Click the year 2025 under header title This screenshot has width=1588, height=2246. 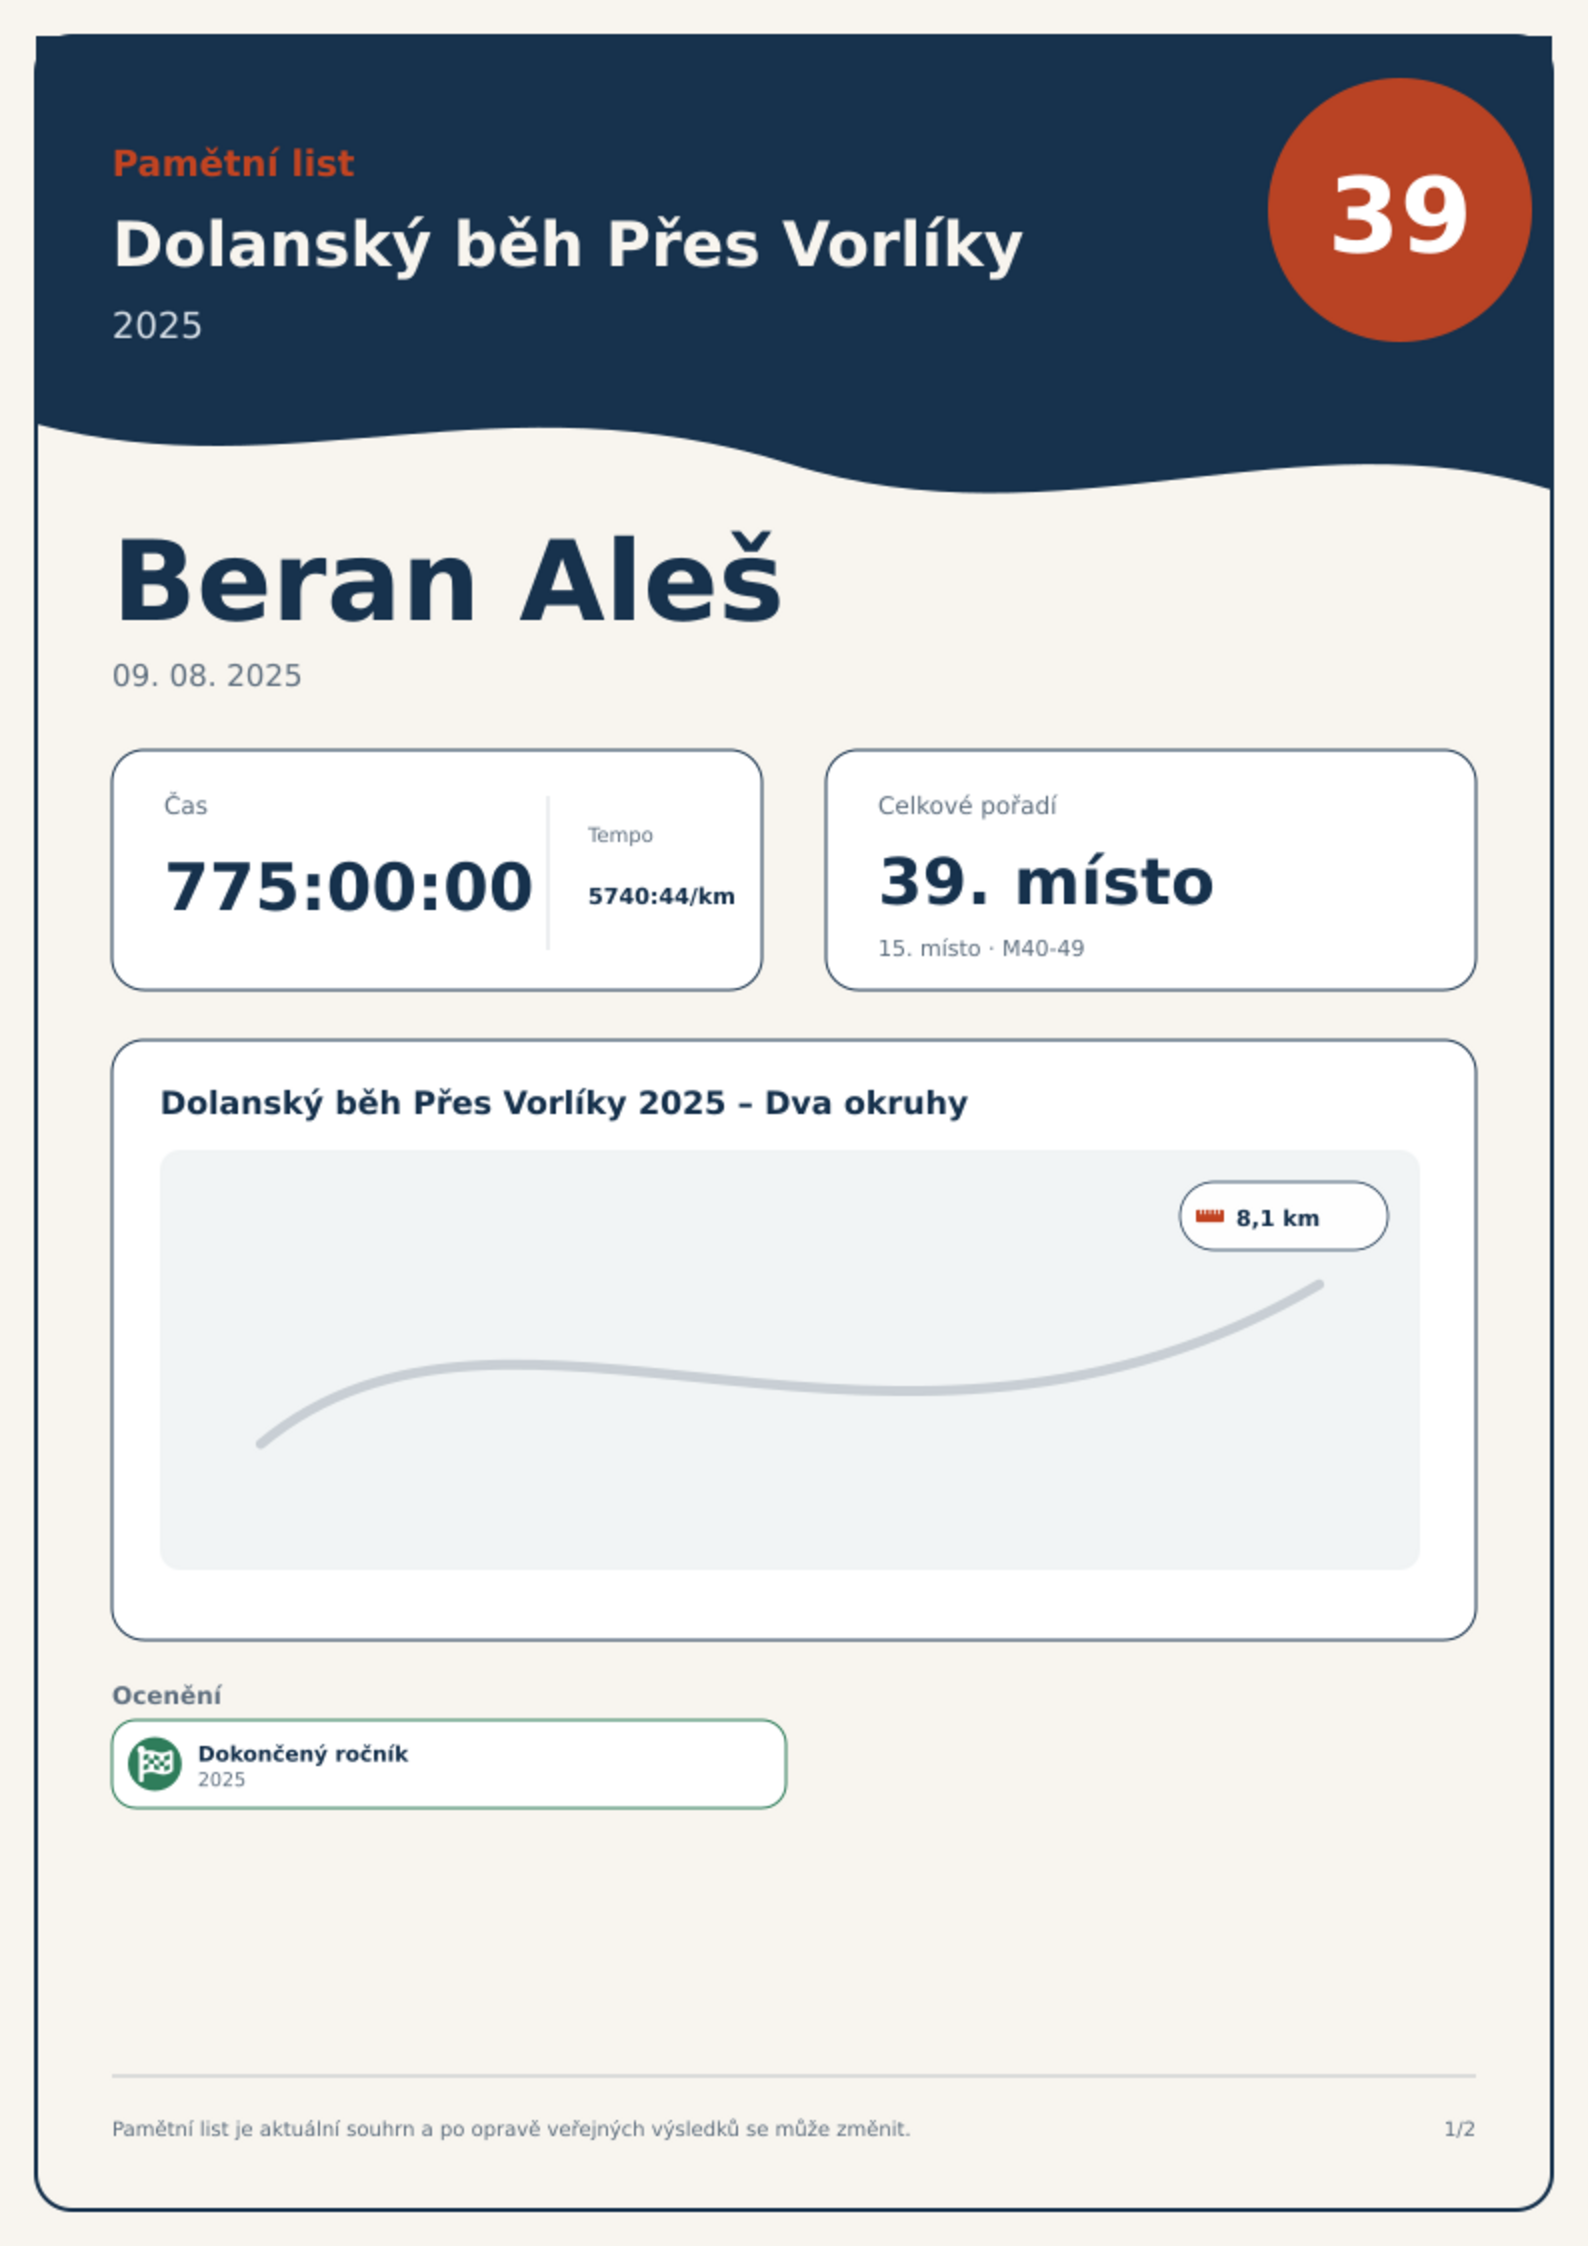[x=157, y=326]
